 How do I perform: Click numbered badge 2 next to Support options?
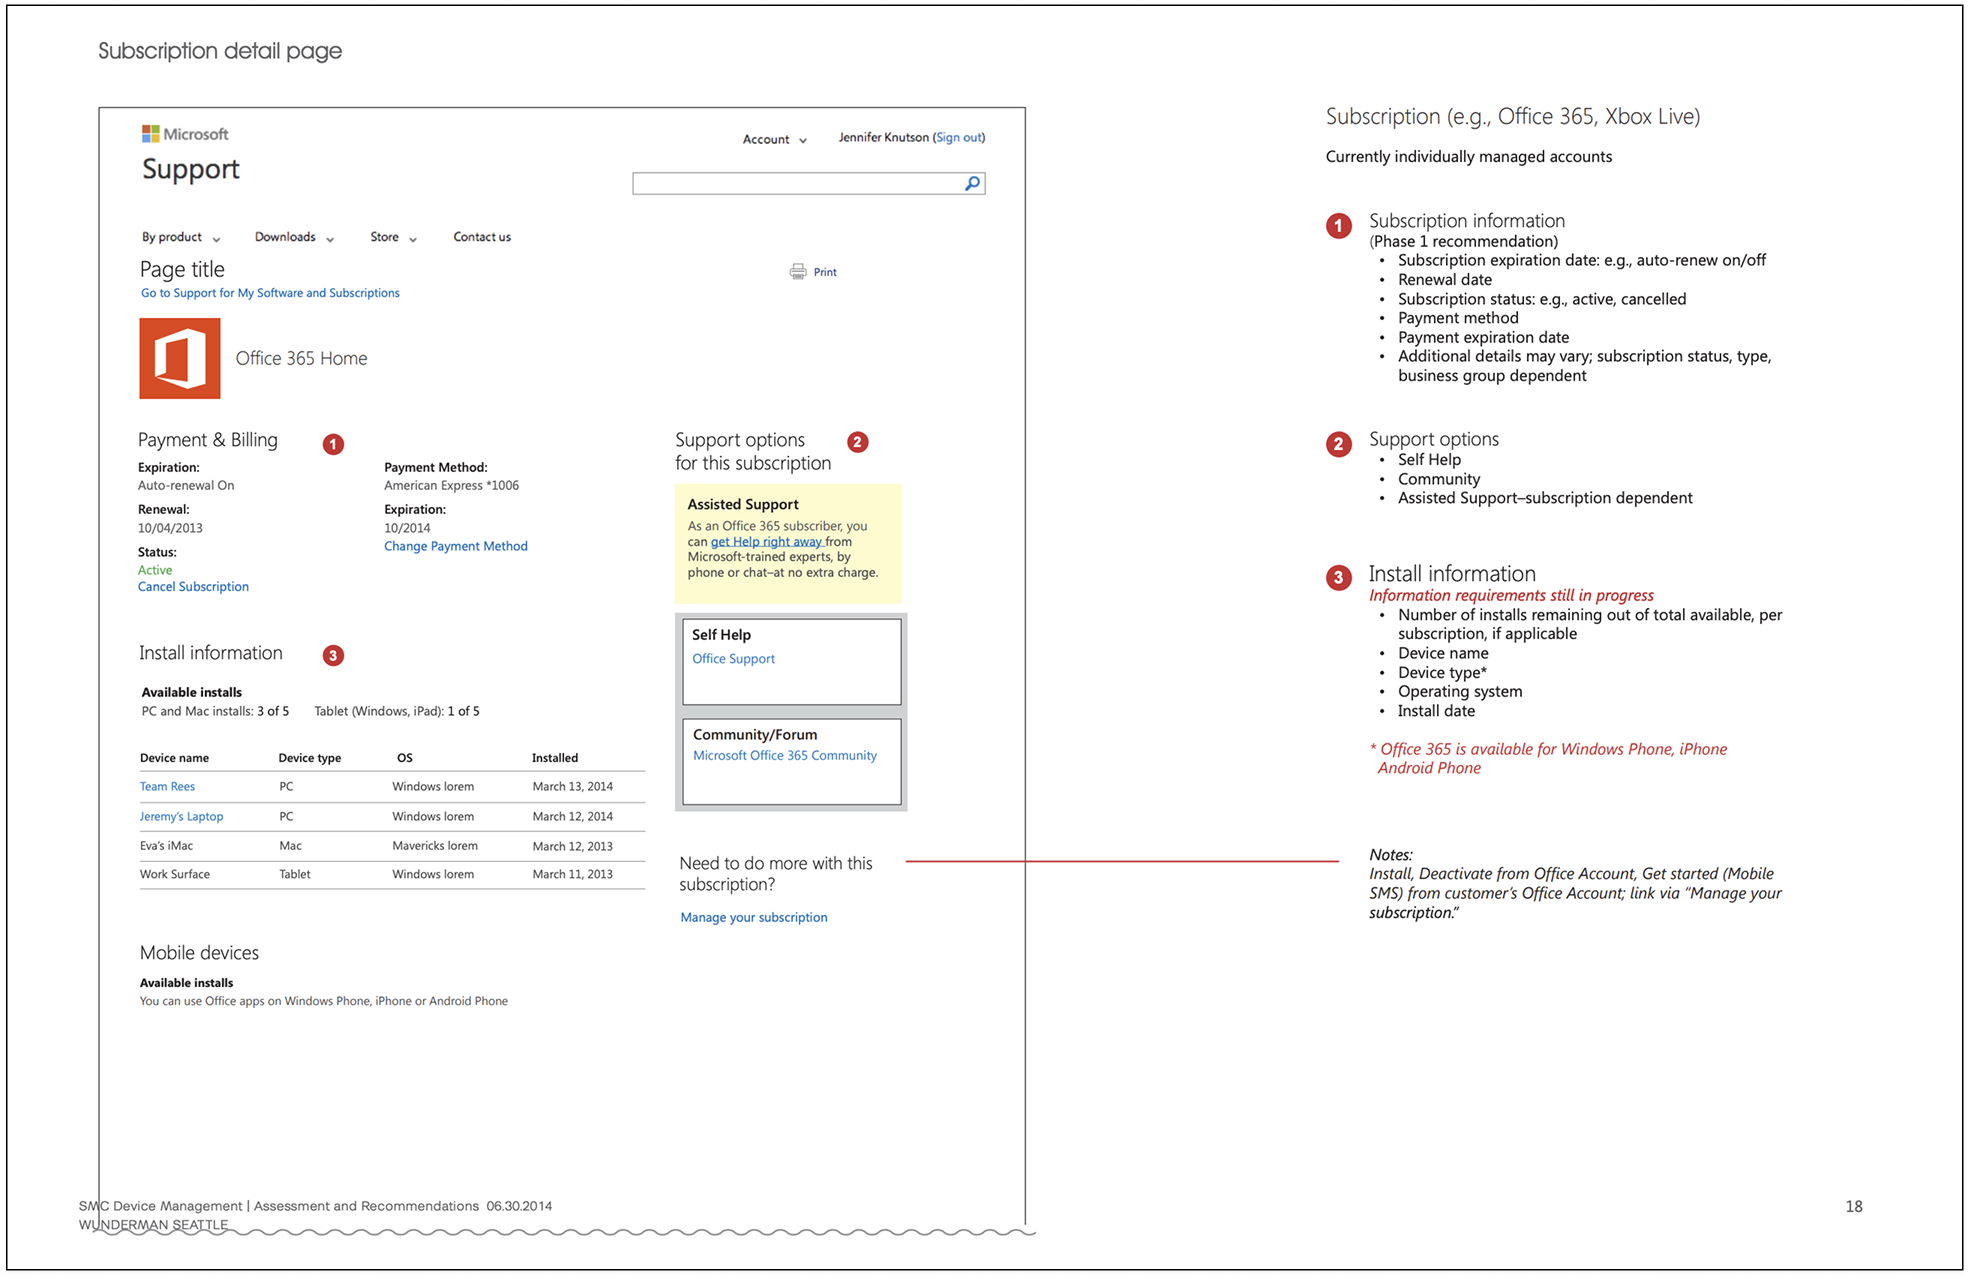click(x=858, y=441)
